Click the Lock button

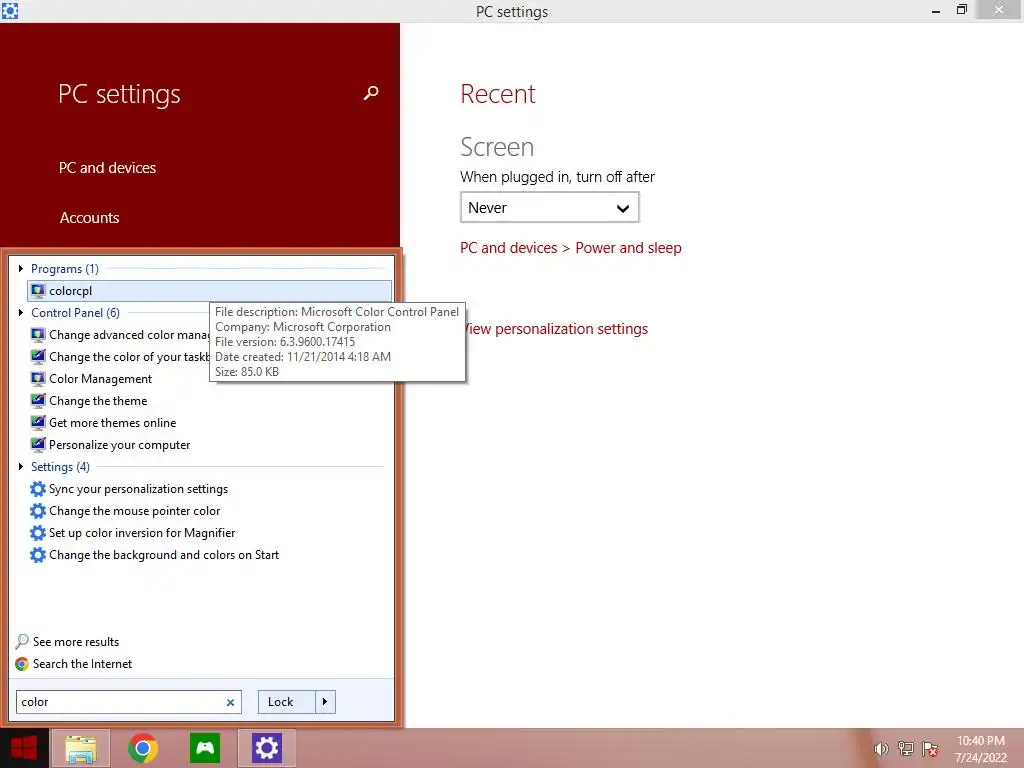(x=287, y=702)
